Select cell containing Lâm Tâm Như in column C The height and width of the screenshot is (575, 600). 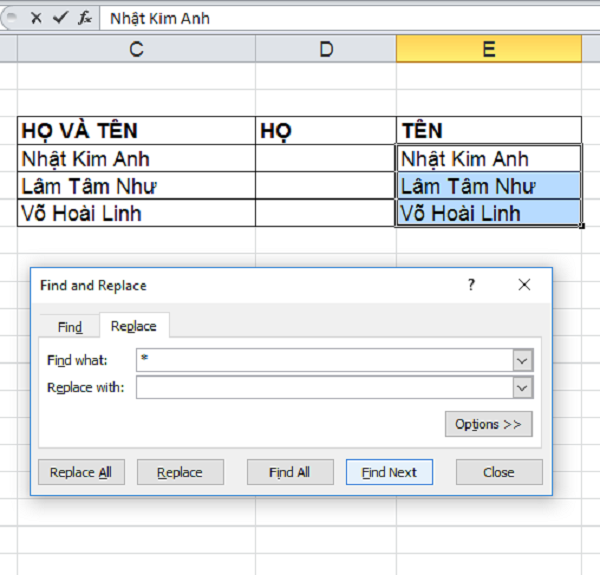(136, 186)
